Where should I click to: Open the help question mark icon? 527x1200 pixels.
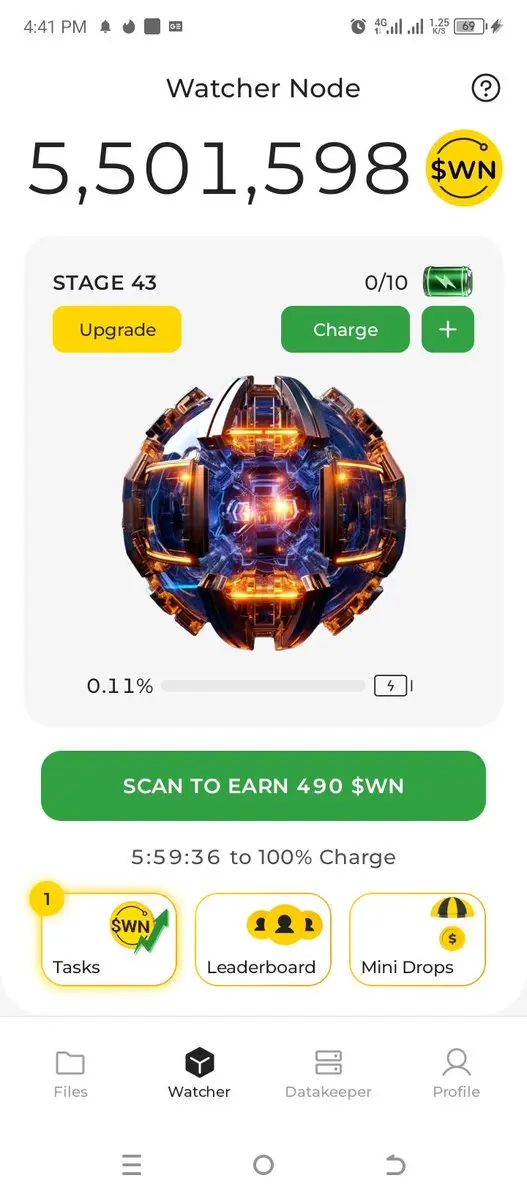click(x=485, y=89)
